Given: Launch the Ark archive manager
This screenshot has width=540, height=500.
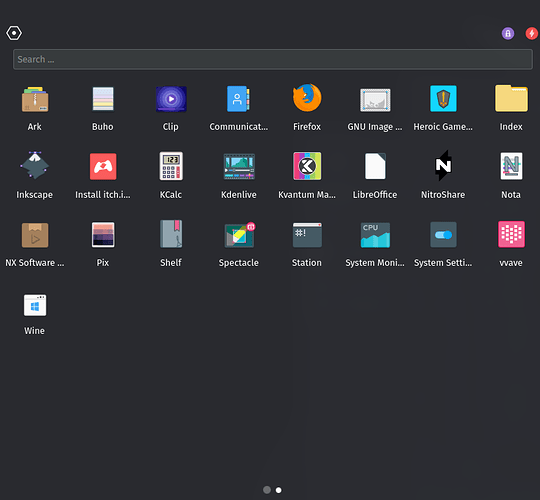Looking at the screenshot, I should (35, 100).
